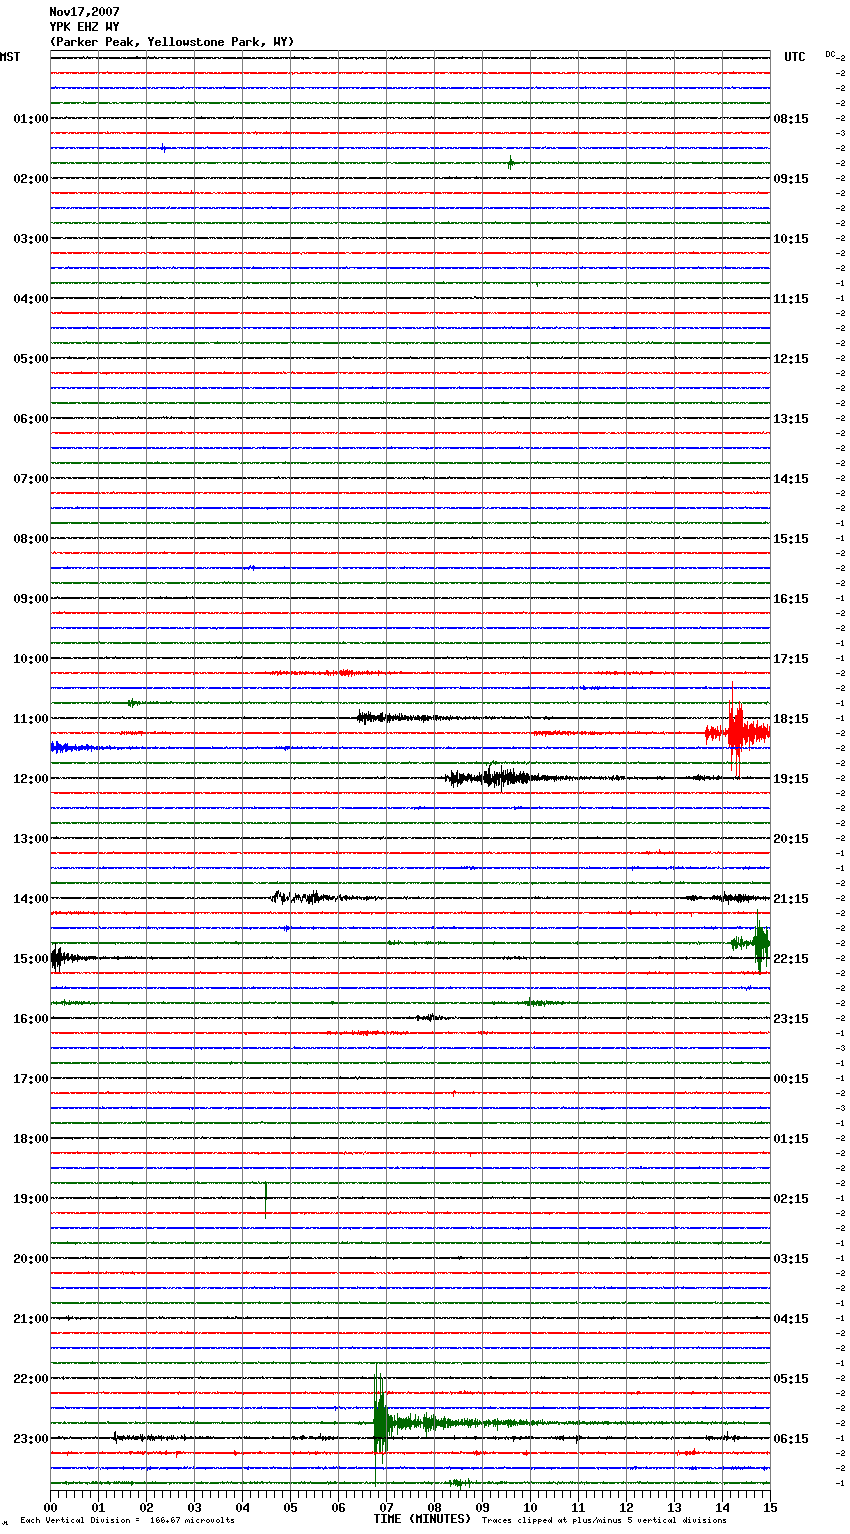This screenshot has width=850, height=1534.
Task: Select the station code YPK EHZ WY
Action: point(85,27)
